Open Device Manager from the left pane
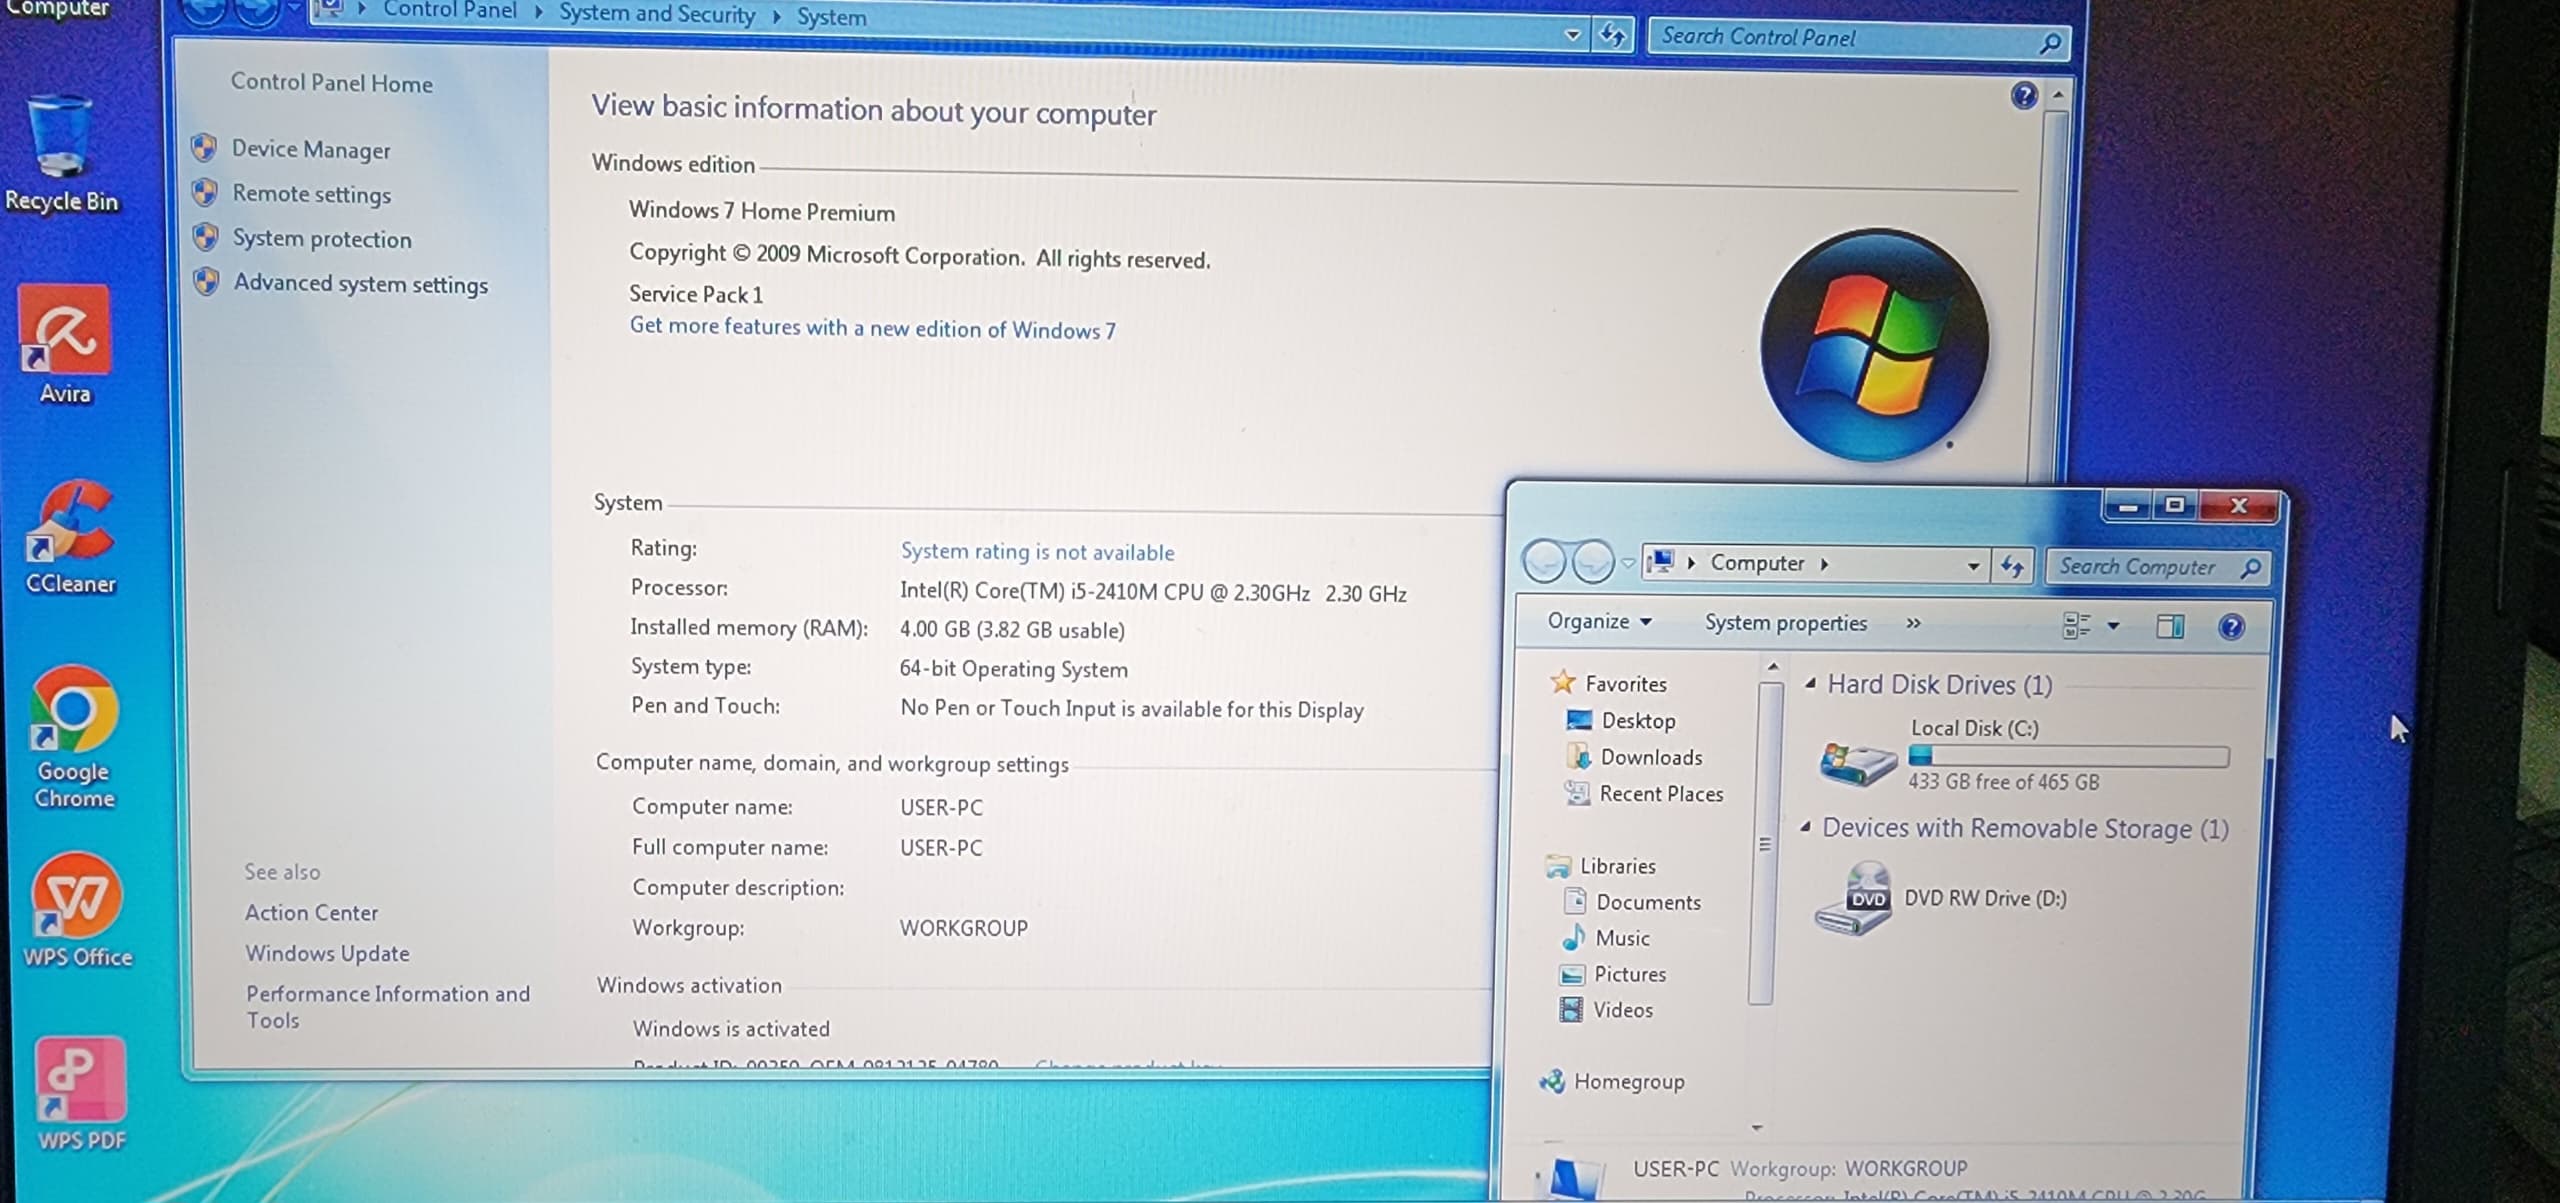The height and width of the screenshot is (1203, 2560). (x=311, y=150)
